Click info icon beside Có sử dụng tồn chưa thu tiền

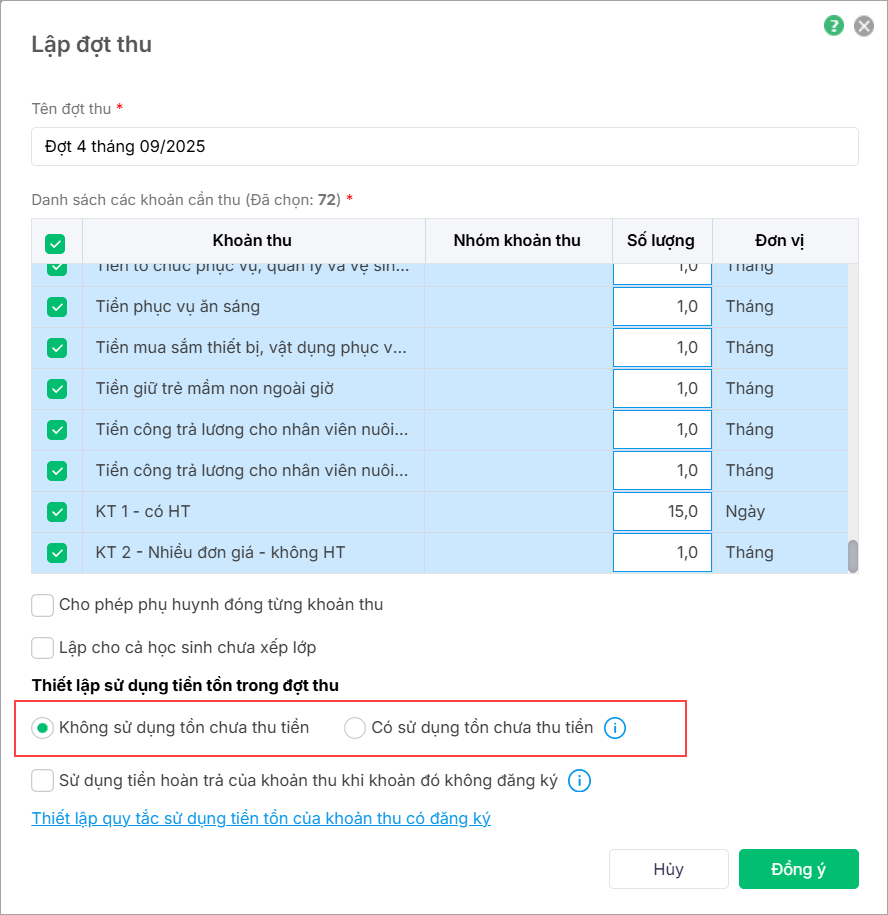pyautogui.click(x=615, y=728)
